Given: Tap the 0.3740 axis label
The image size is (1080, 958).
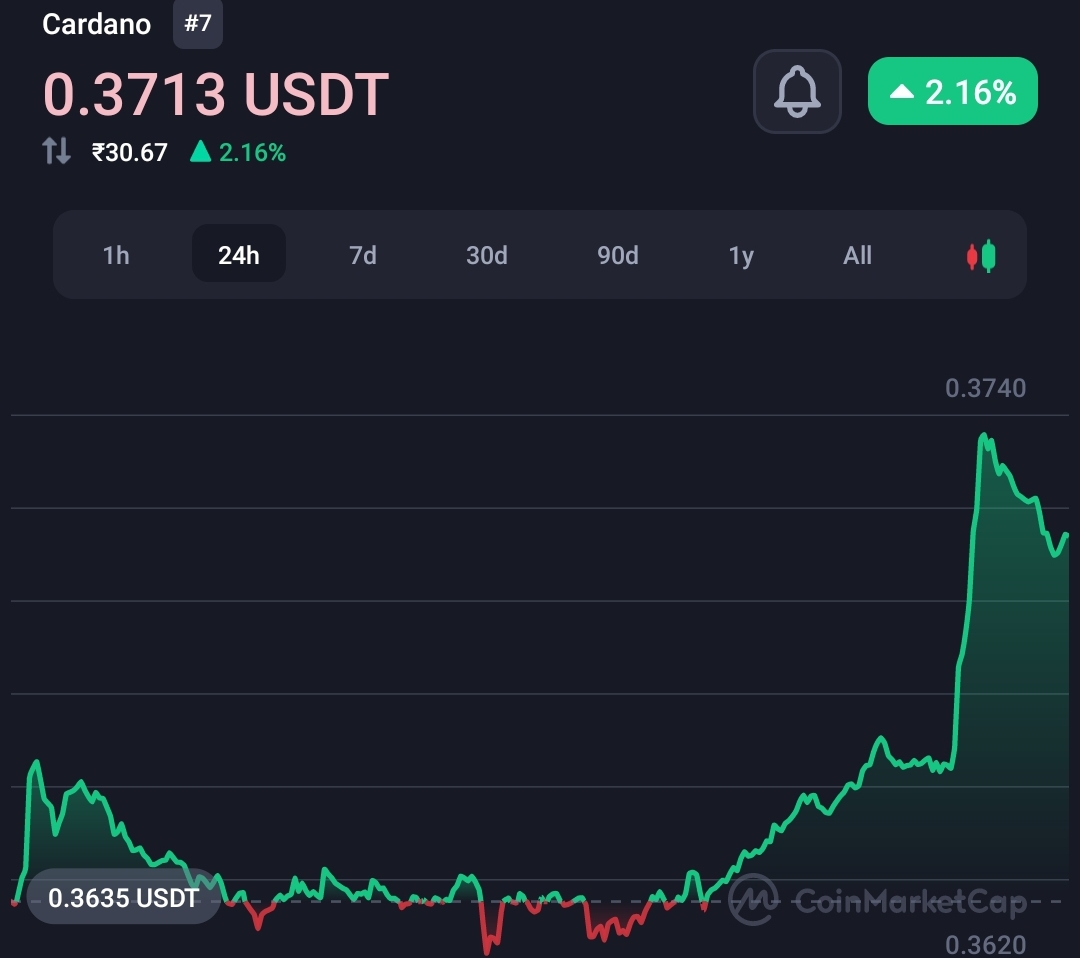Looking at the screenshot, I should tap(986, 388).
